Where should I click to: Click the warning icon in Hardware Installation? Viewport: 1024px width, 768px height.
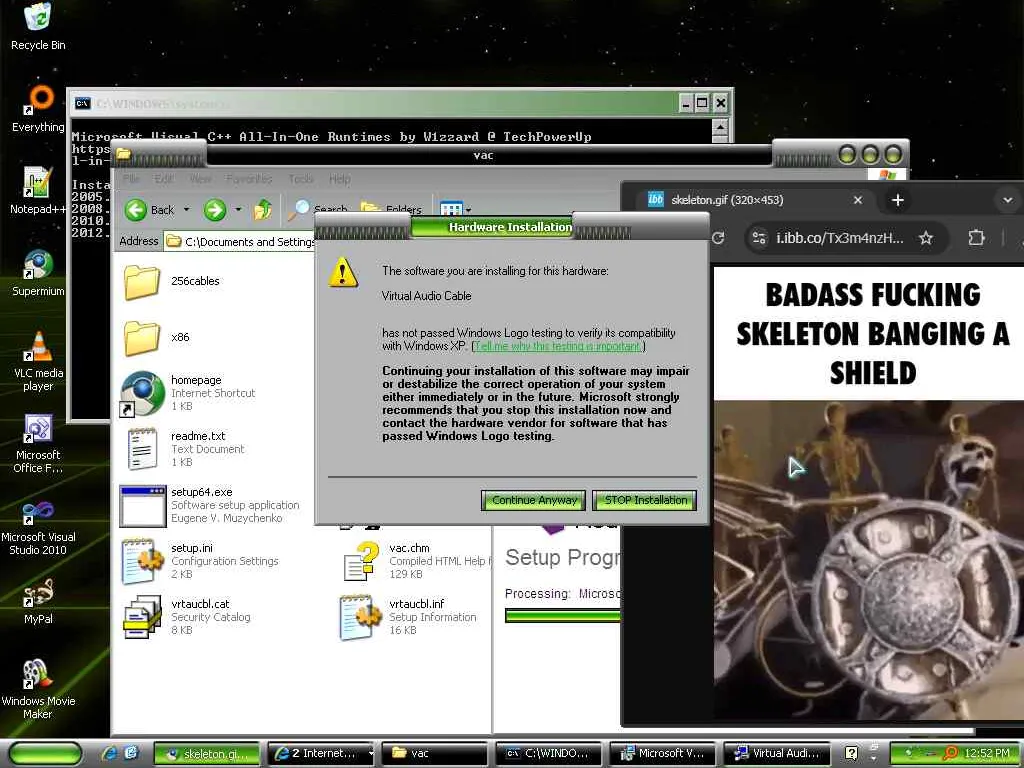coord(344,272)
